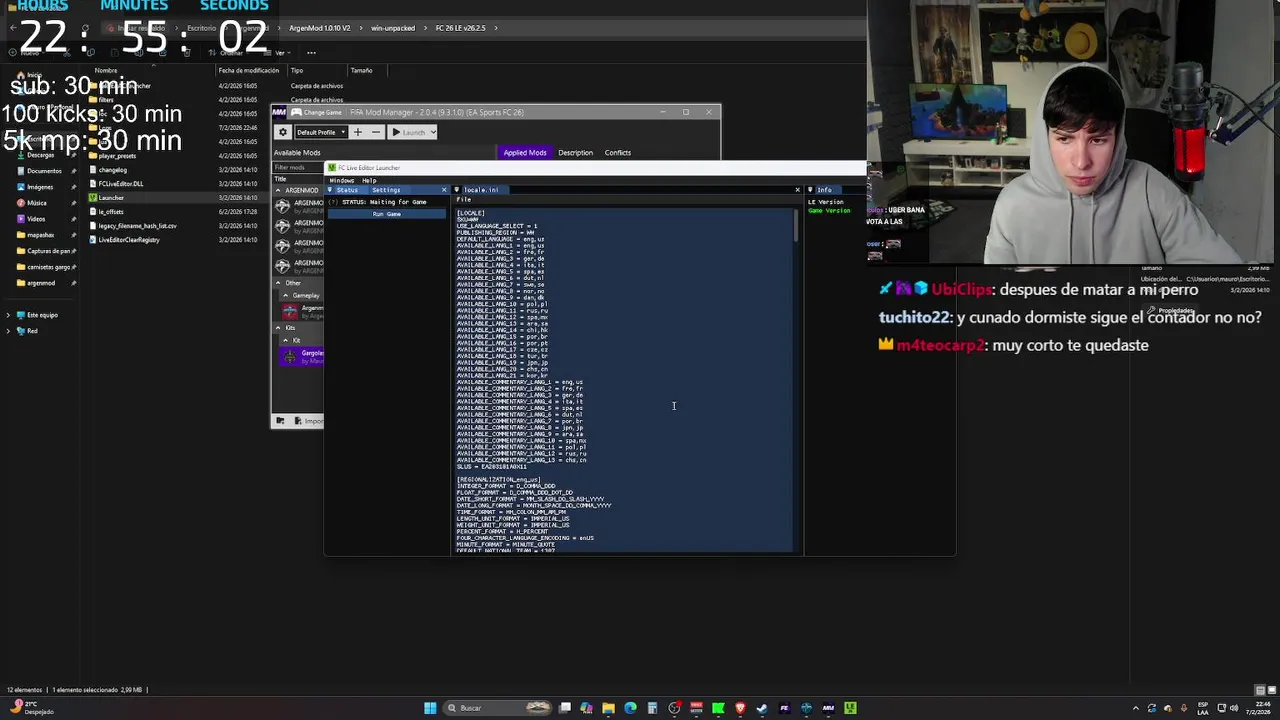Open the player_presets folder
This screenshot has width=1280, height=720.
coord(116,156)
